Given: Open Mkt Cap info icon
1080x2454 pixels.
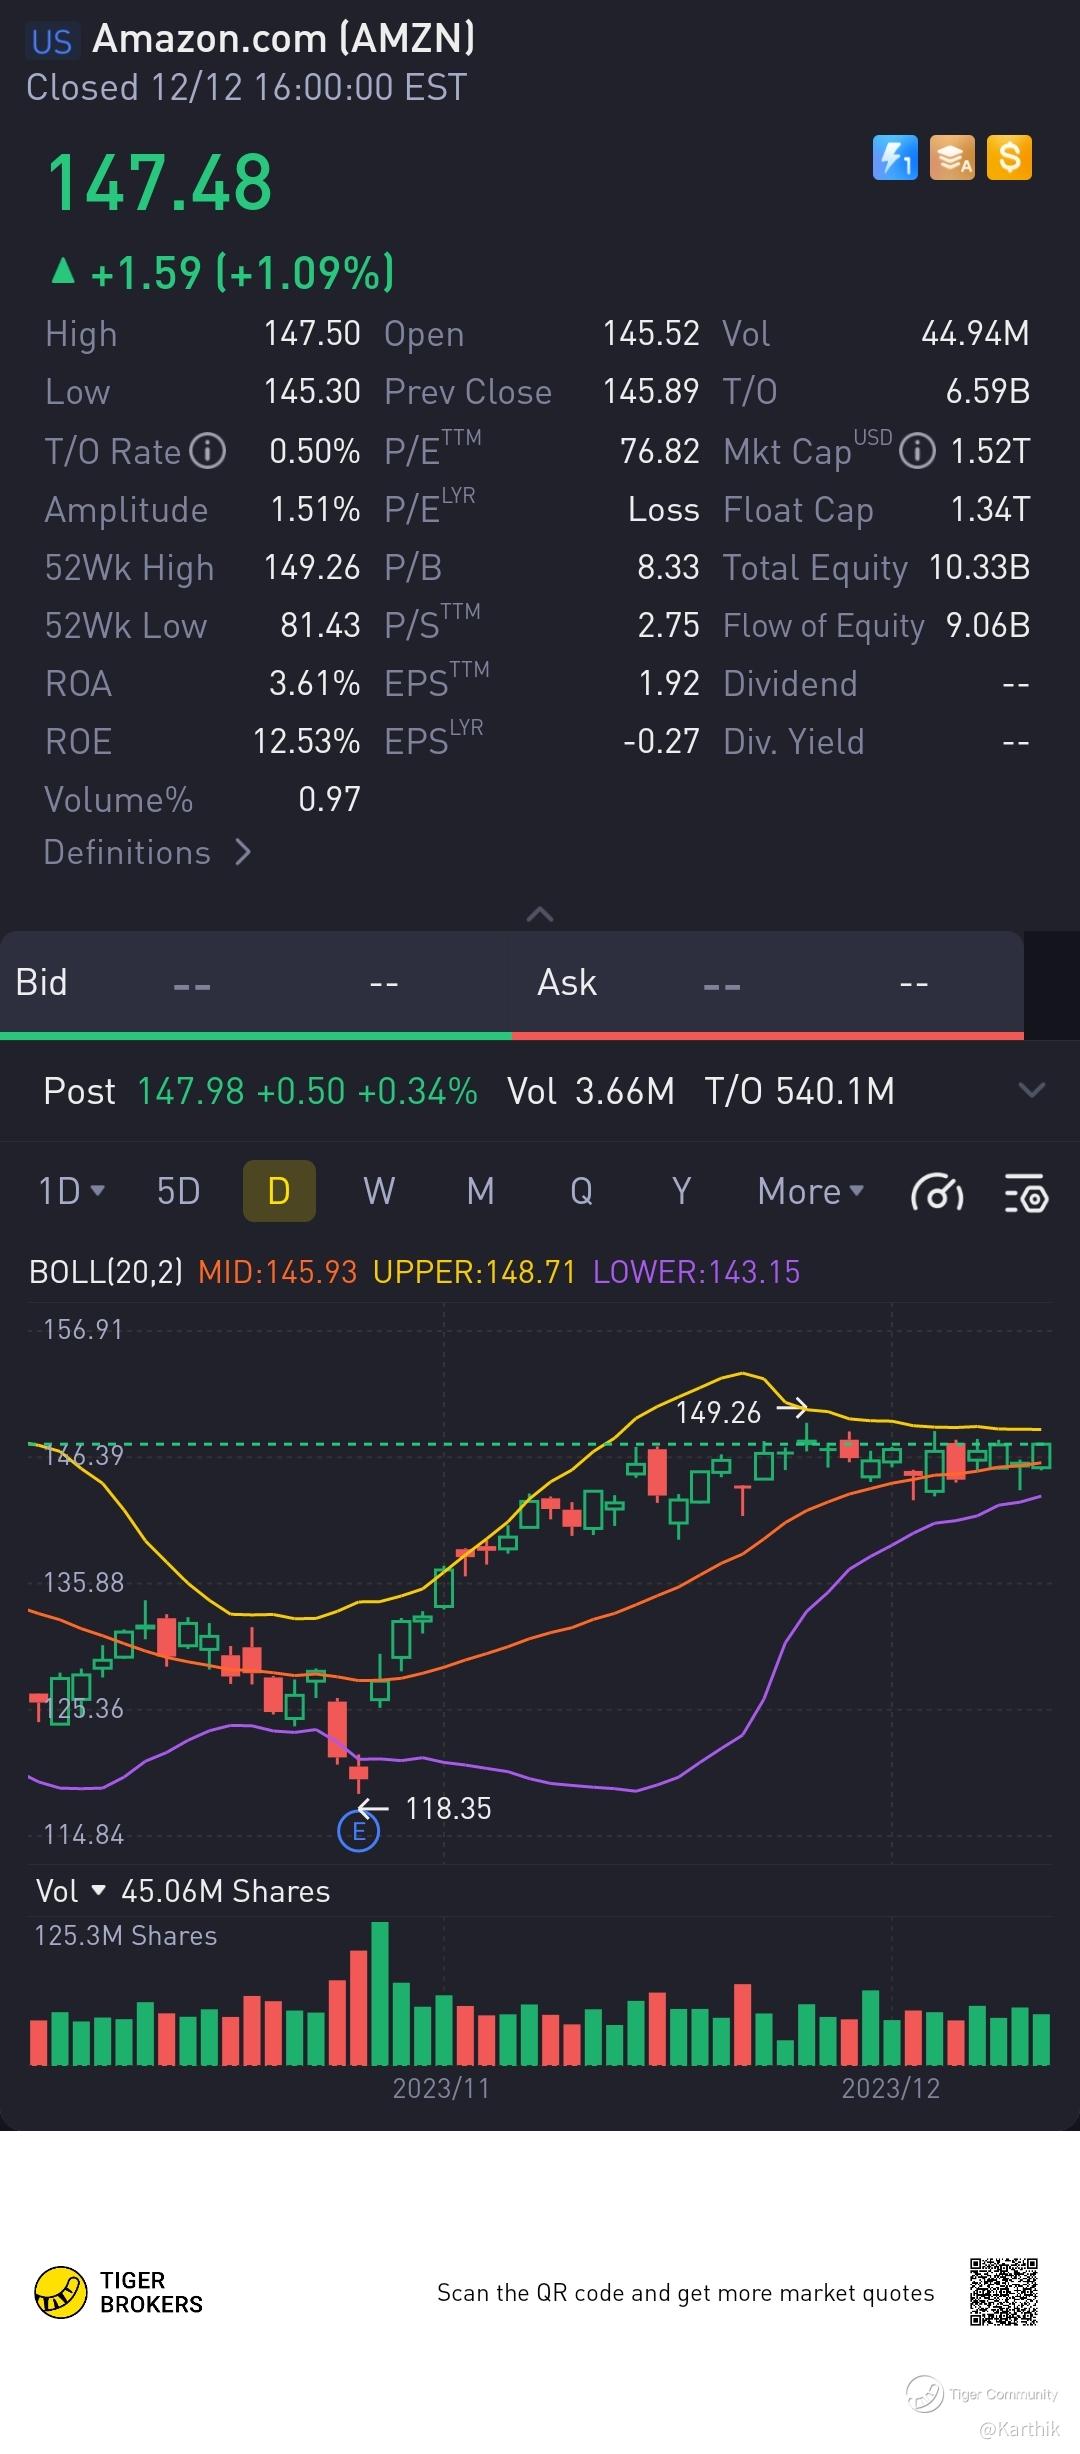Looking at the screenshot, I should click(x=917, y=452).
